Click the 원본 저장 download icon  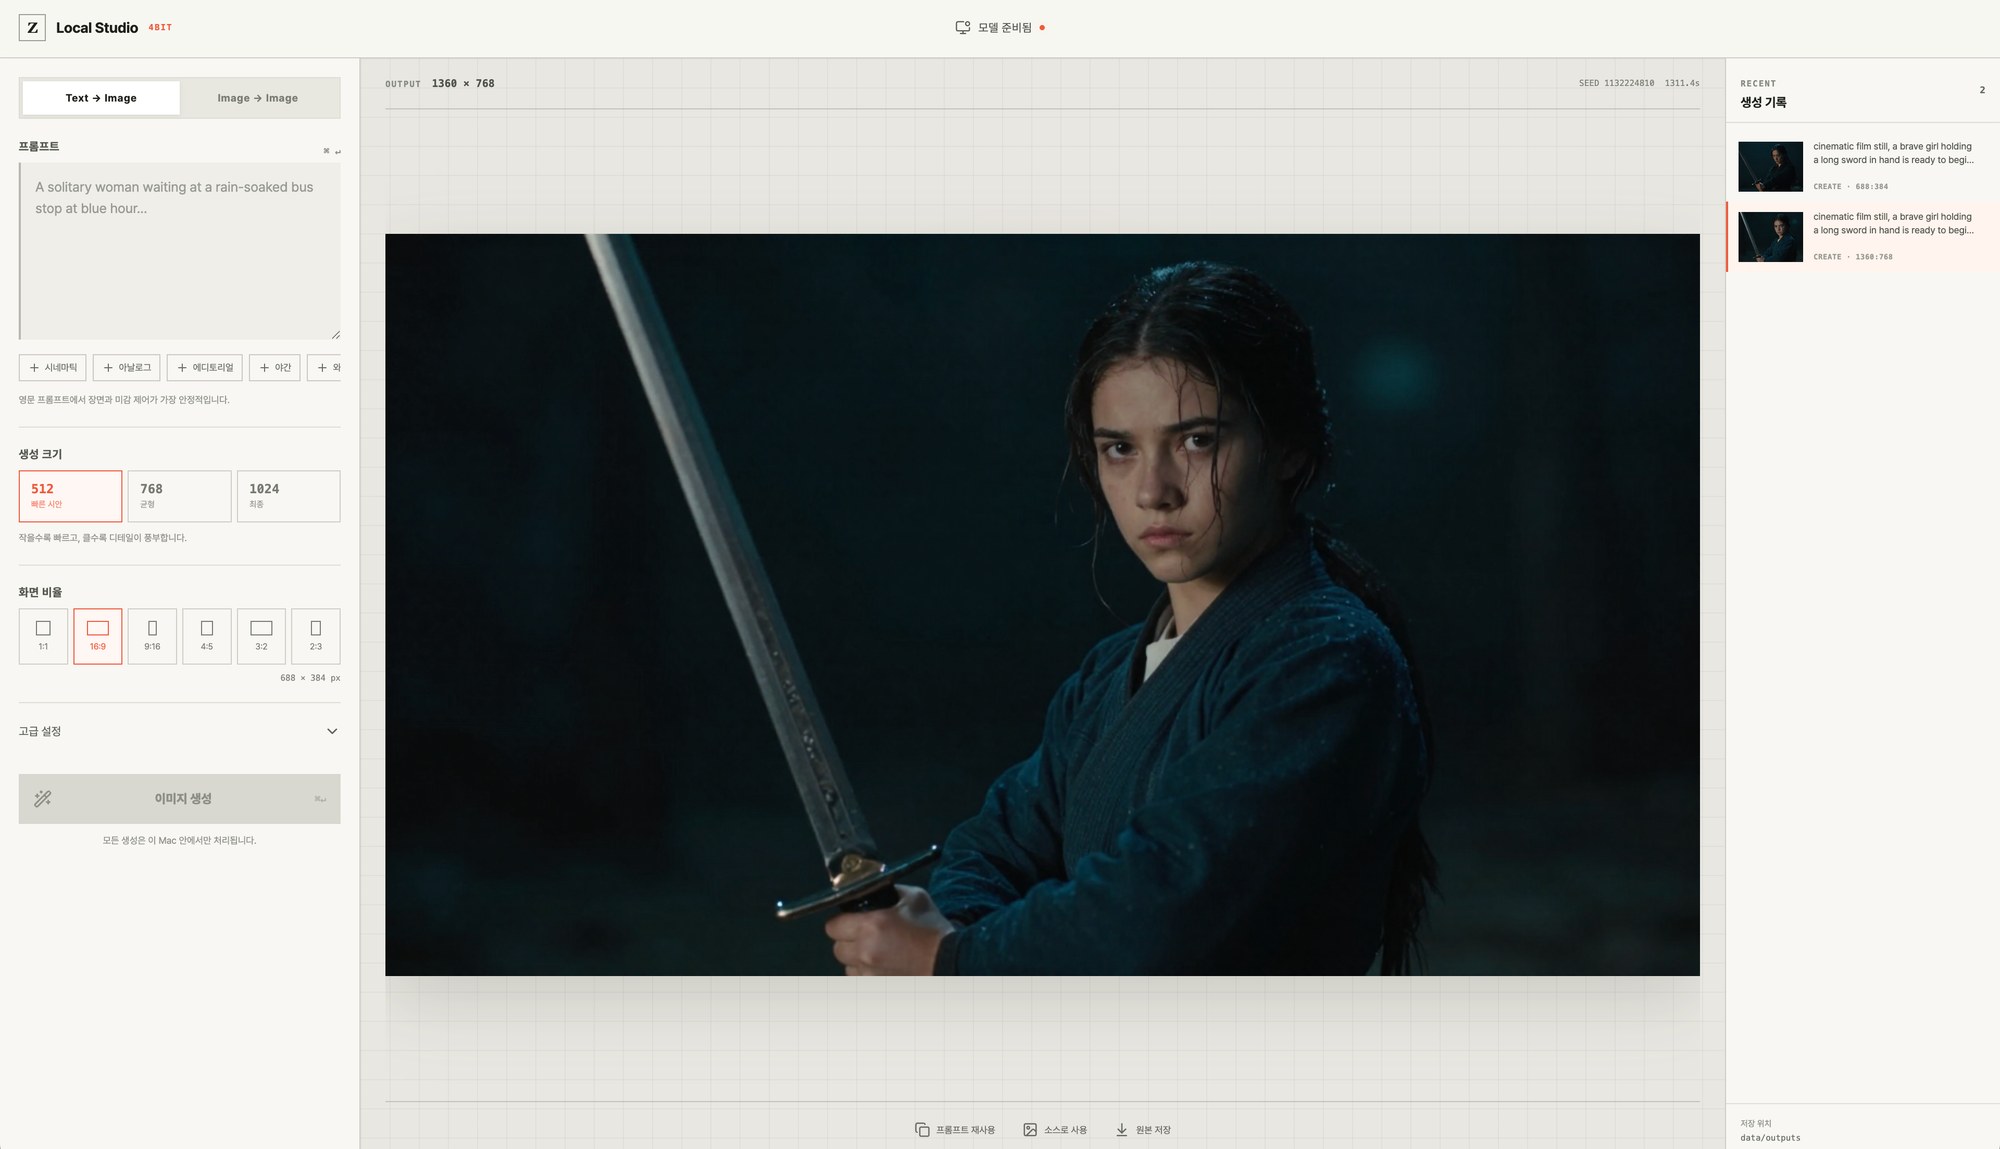(1122, 1129)
